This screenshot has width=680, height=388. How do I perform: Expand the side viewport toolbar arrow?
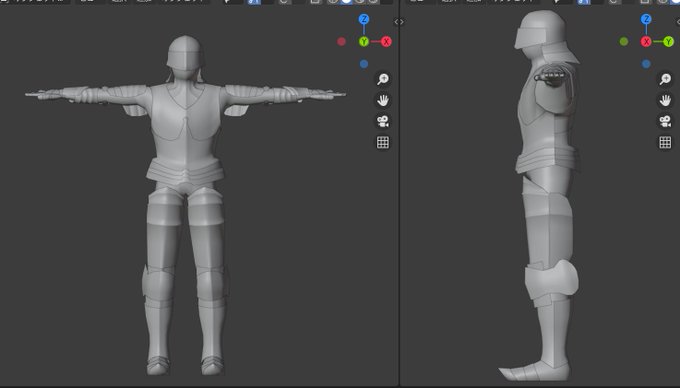402,22
